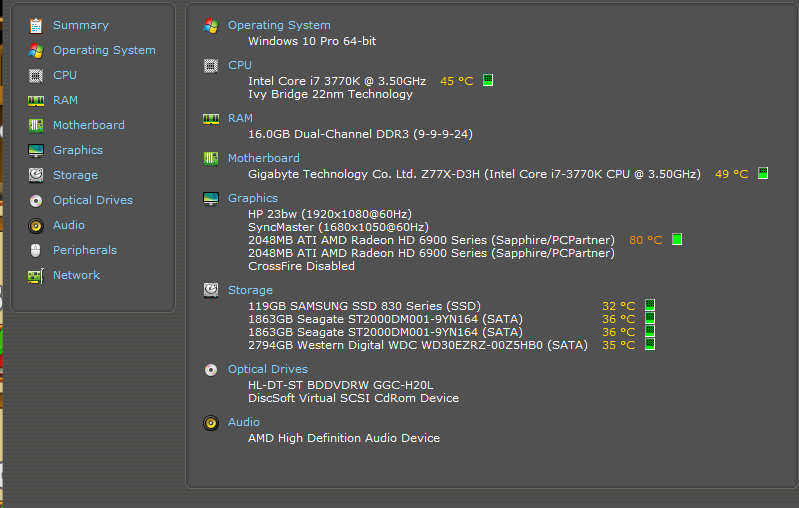The height and width of the screenshot is (508, 799).
Task: Click the Peripherals mouse icon in sidebar
Action: 36,250
